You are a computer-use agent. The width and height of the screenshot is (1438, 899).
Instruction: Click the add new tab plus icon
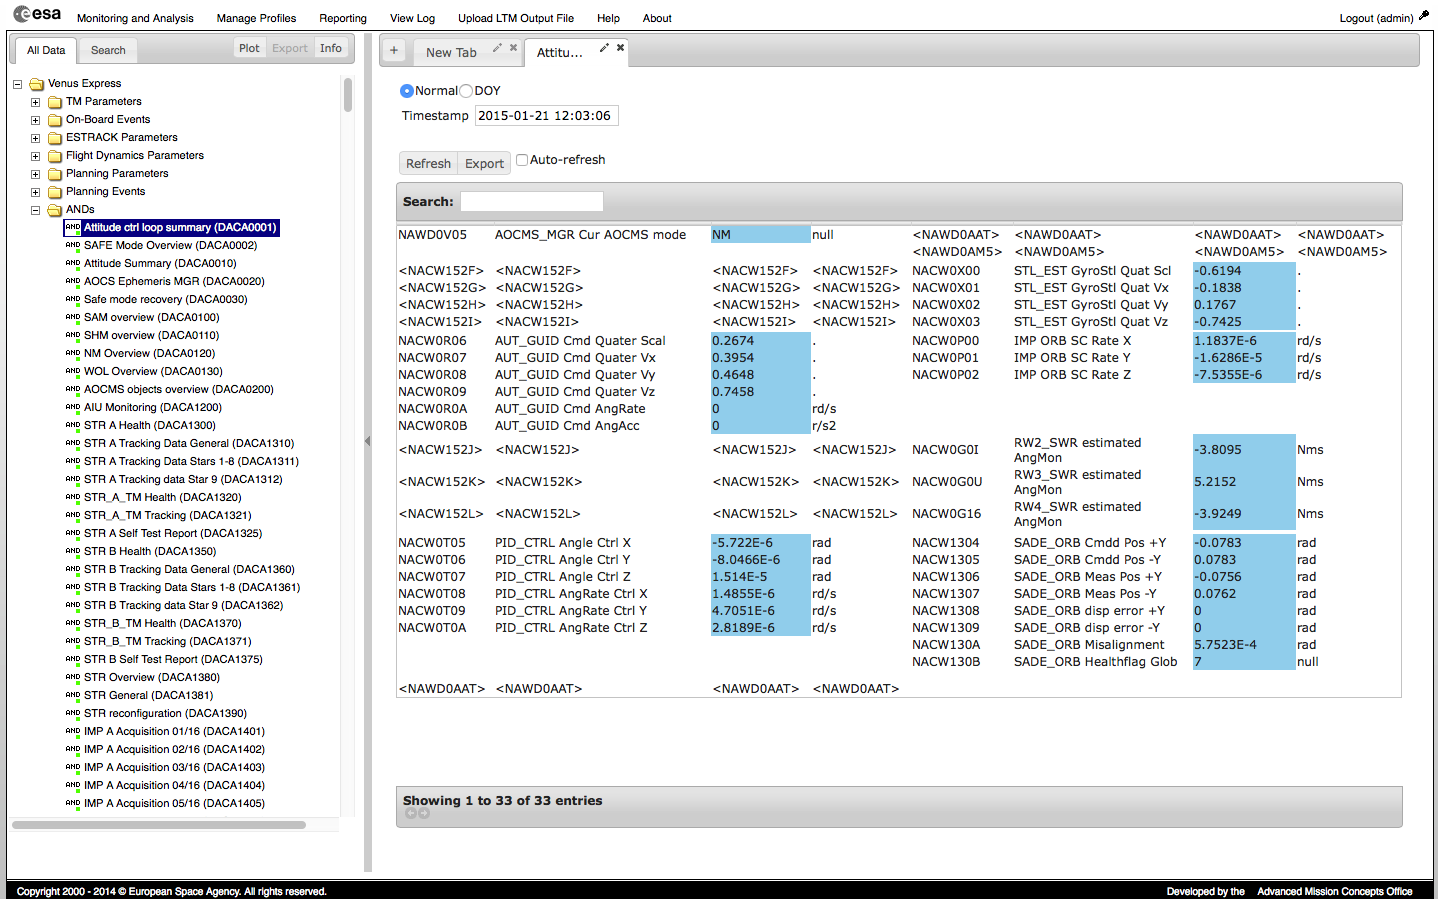[394, 51]
